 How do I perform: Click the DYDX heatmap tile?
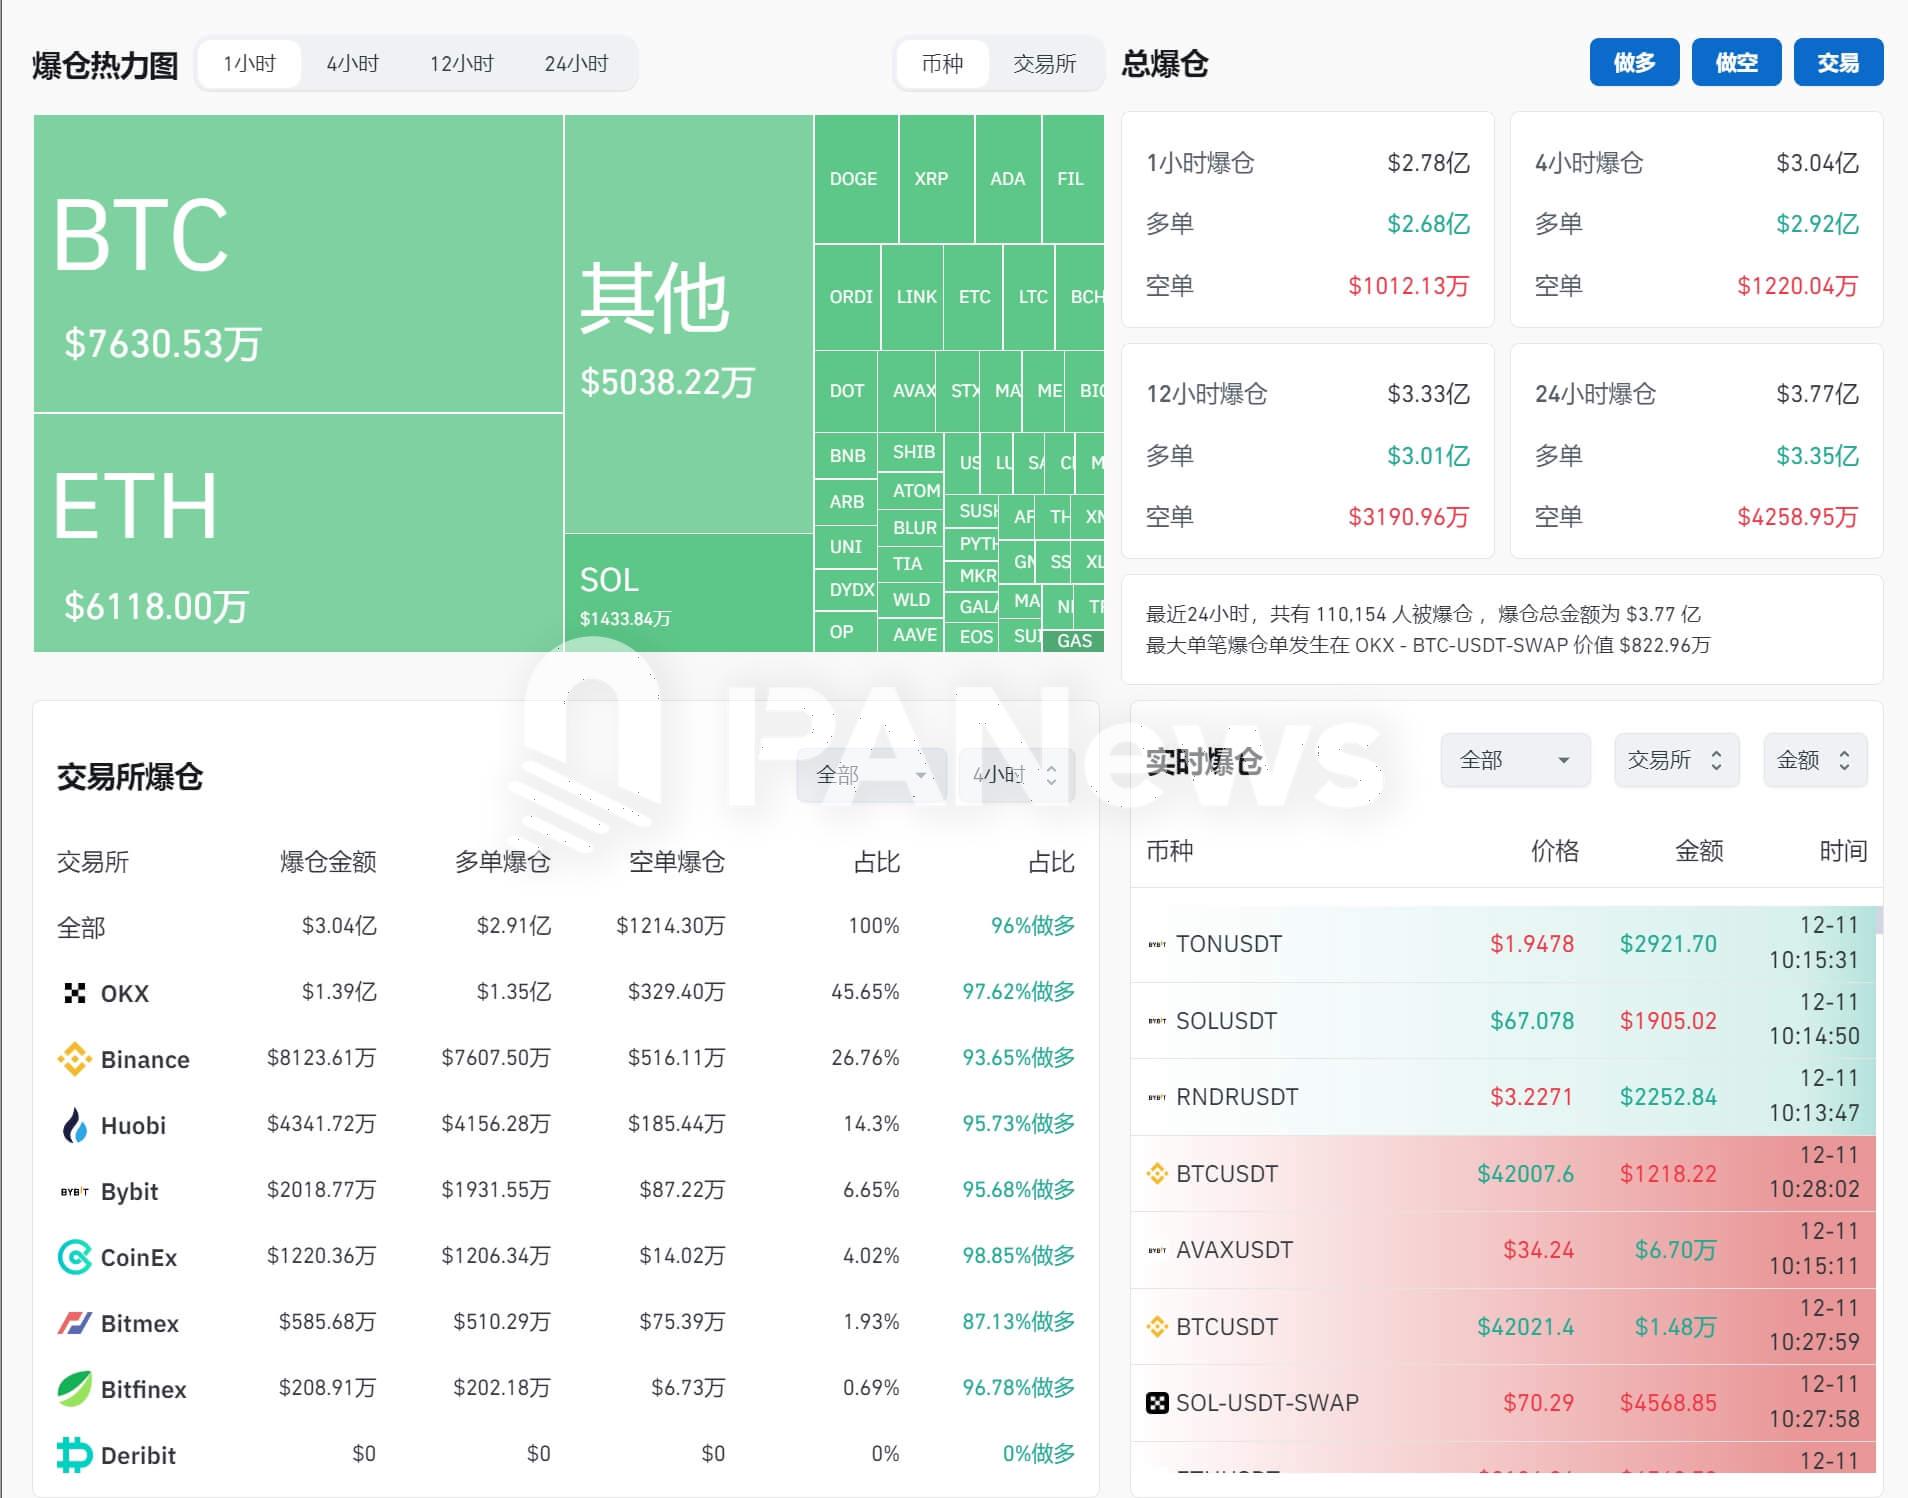coord(846,590)
